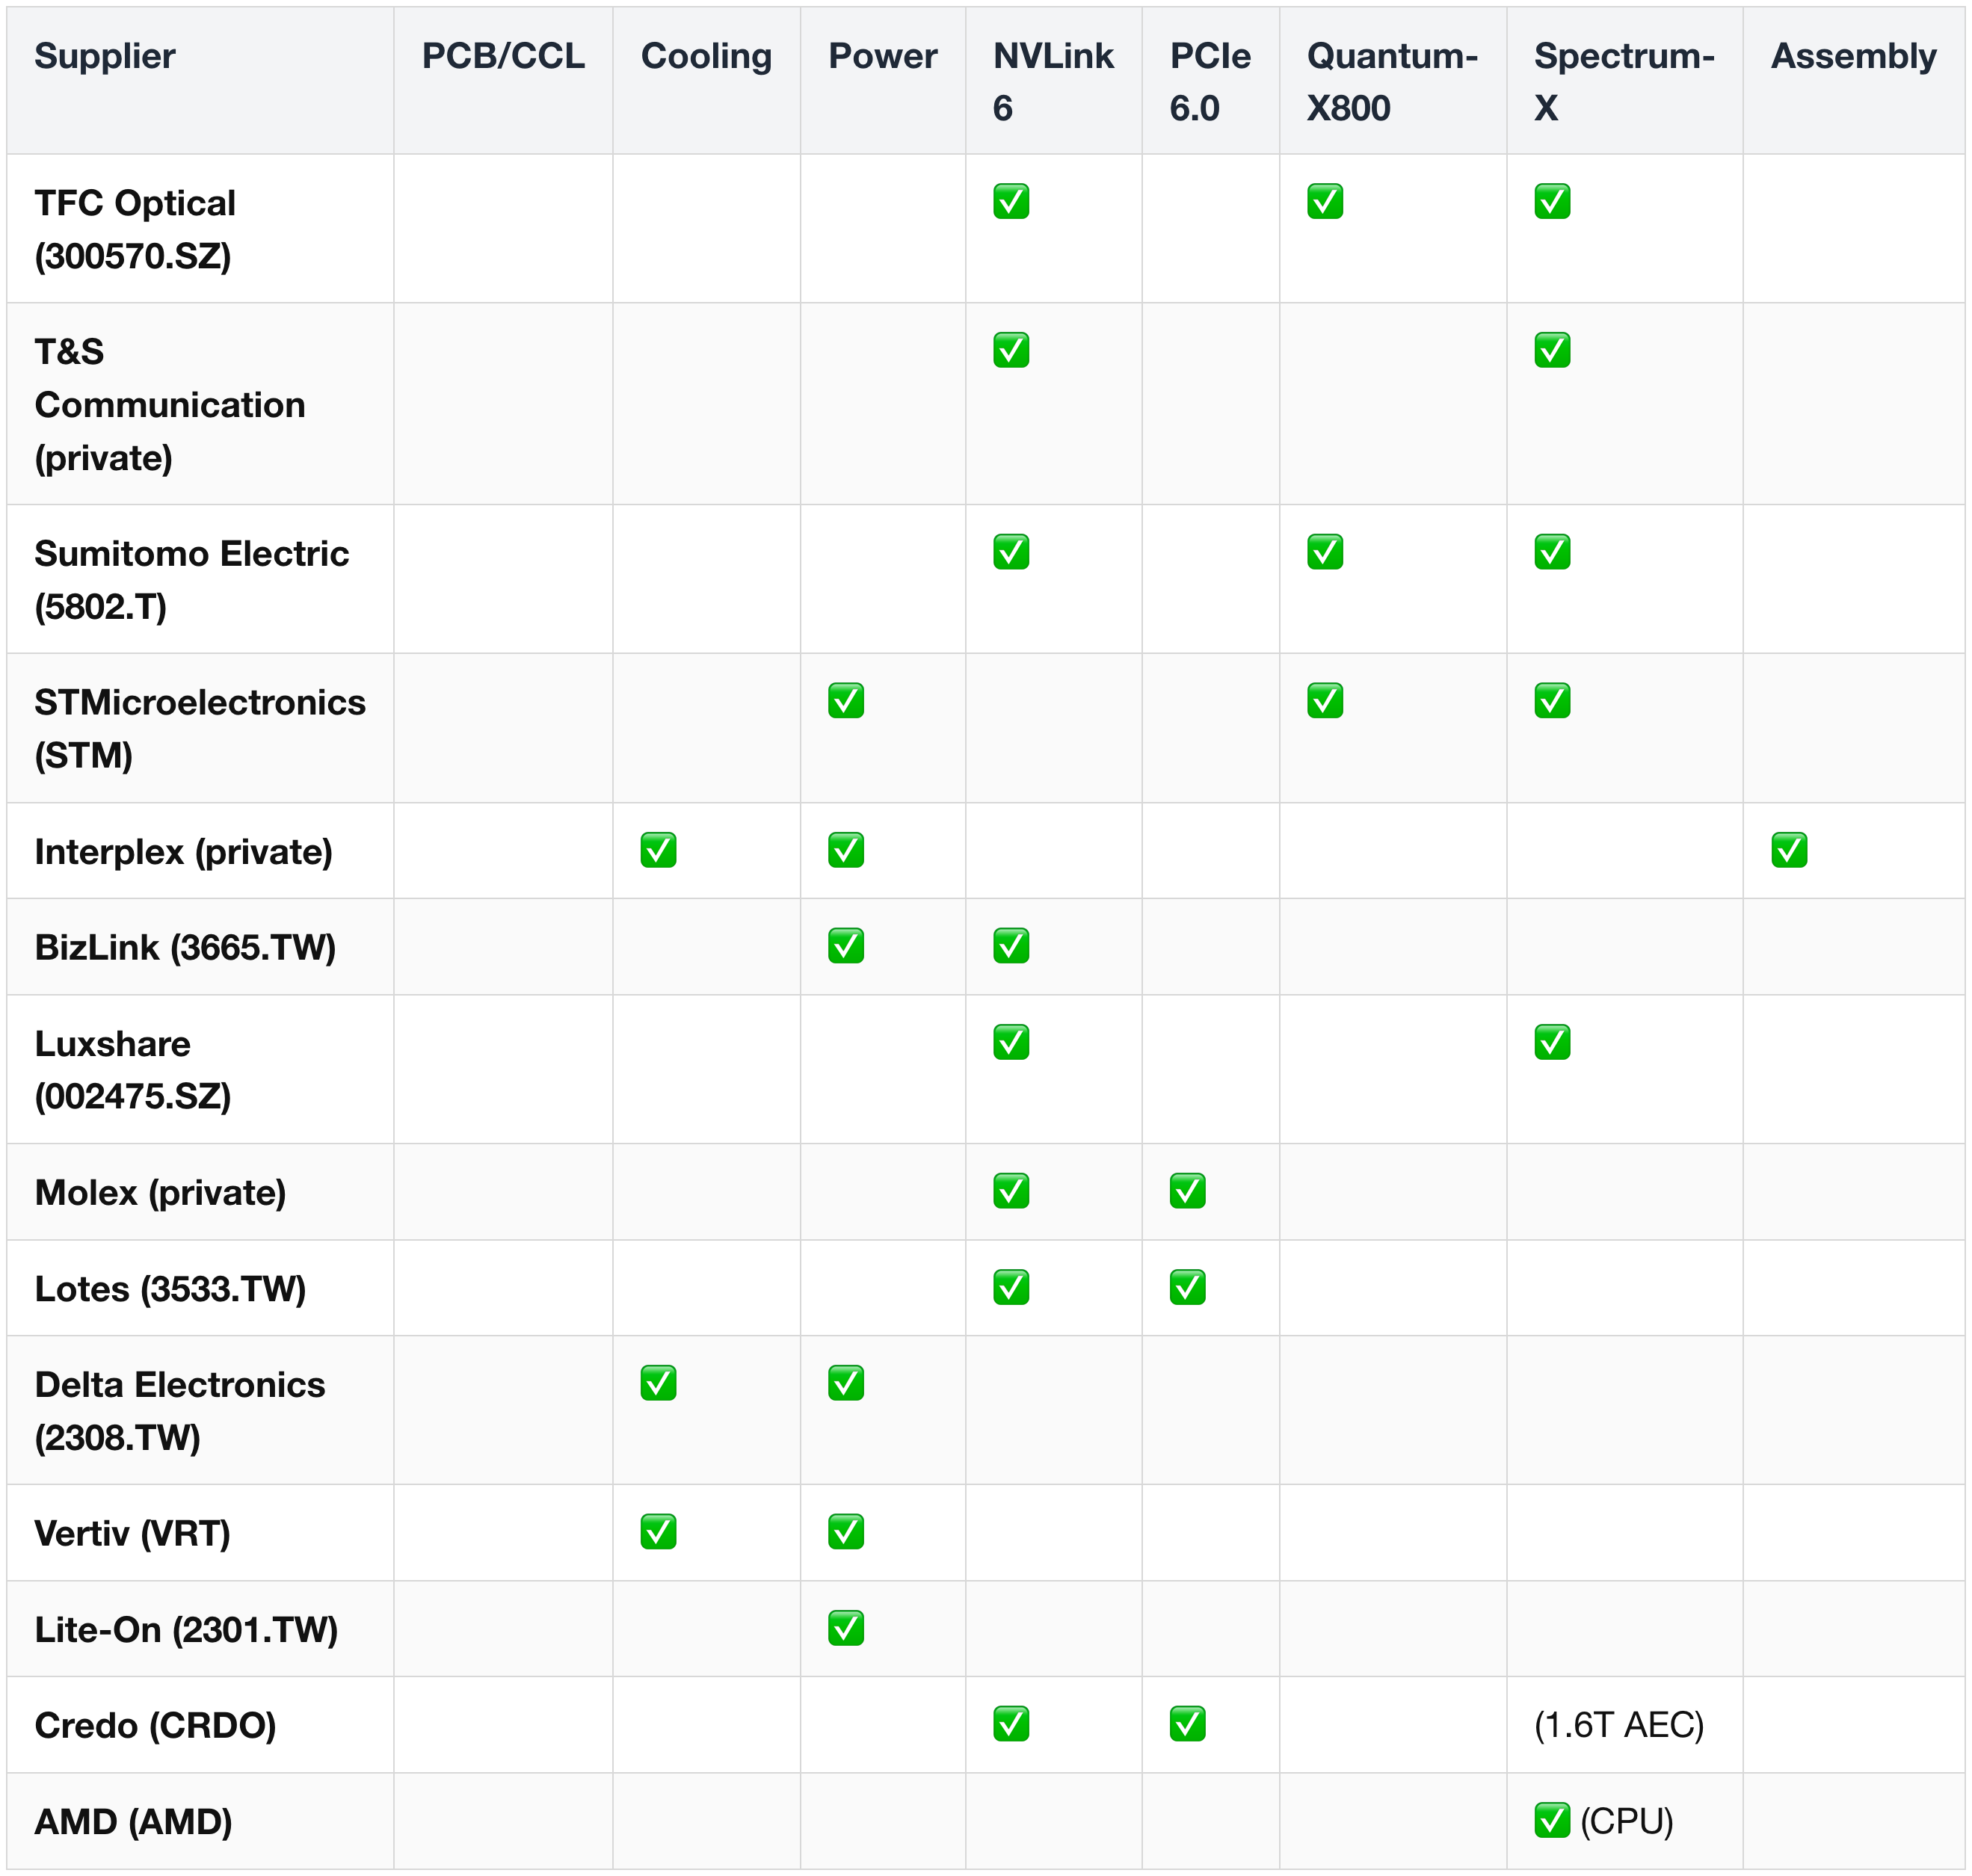Select Lite-On (2301.TW) supplier name

[186, 1630]
